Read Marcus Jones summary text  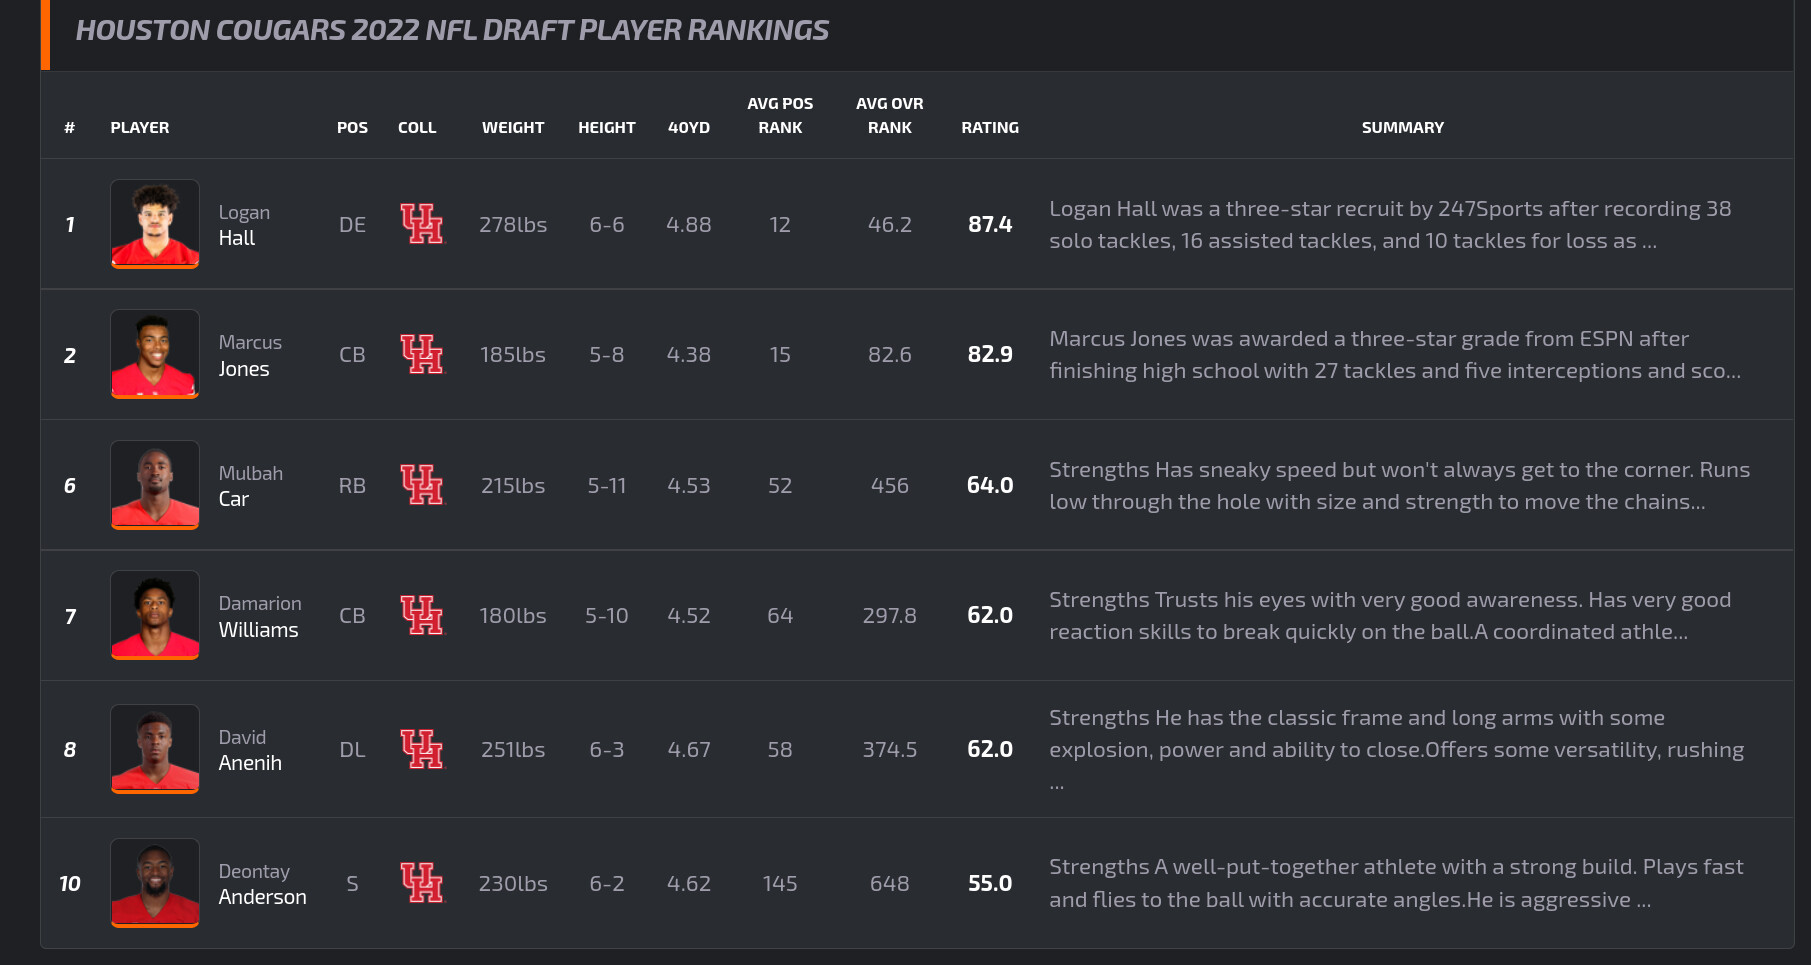[x=1395, y=354]
